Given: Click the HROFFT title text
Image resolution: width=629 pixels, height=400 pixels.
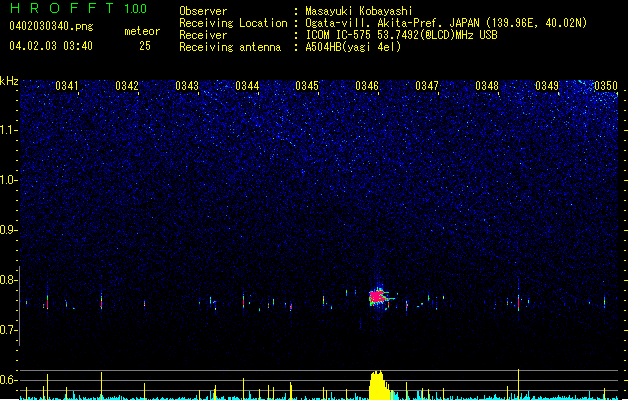Looking at the screenshot, I should pos(62,8).
